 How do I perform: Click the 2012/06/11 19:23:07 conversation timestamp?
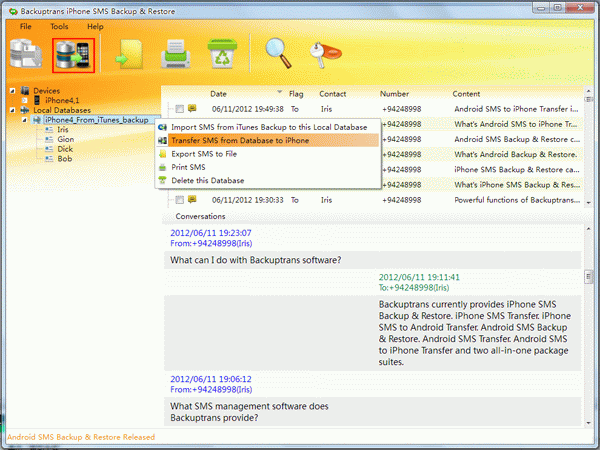pyautogui.click(x=211, y=233)
